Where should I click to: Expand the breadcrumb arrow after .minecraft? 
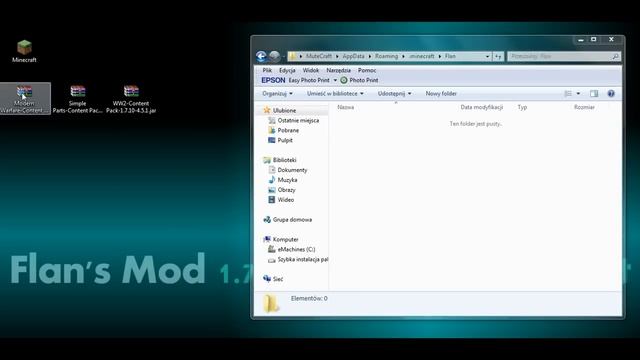pyautogui.click(x=440, y=56)
